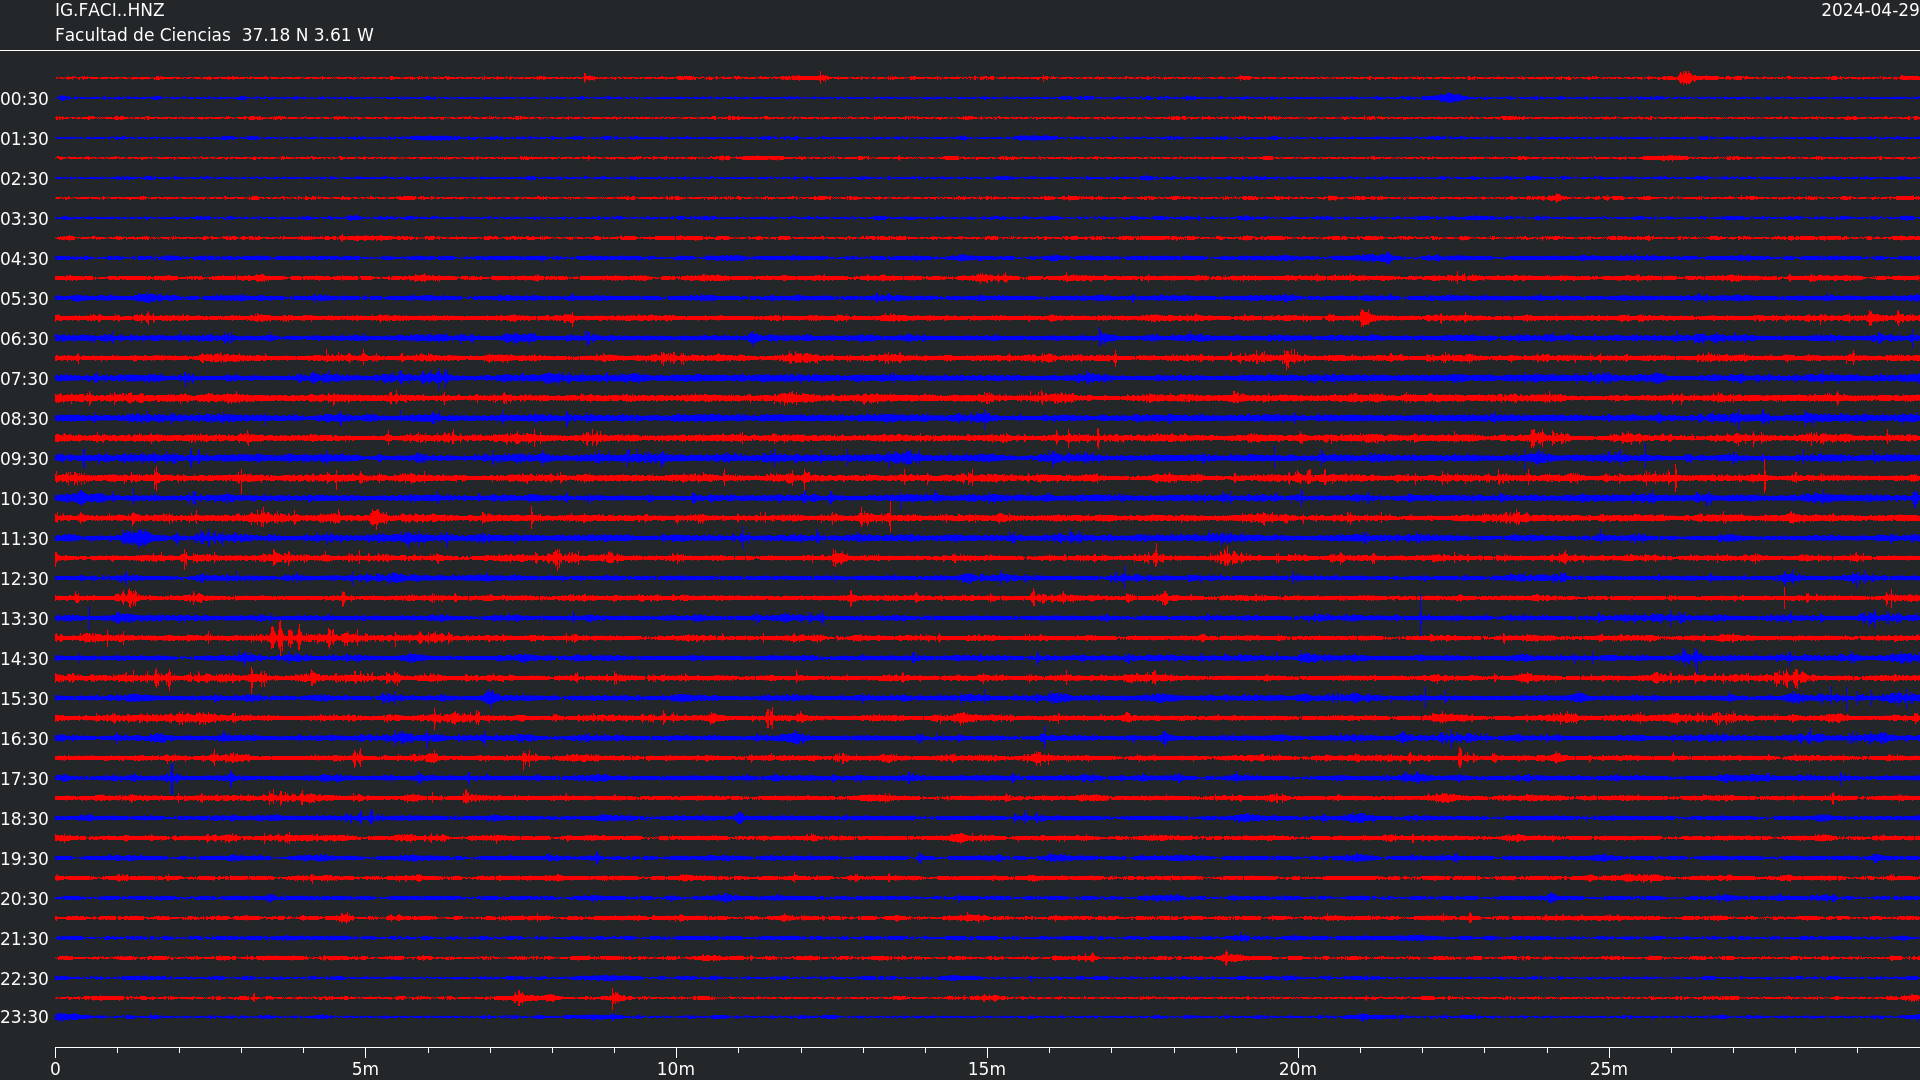
Task: Click the 15m tick label on time axis
Action: click(987, 1069)
